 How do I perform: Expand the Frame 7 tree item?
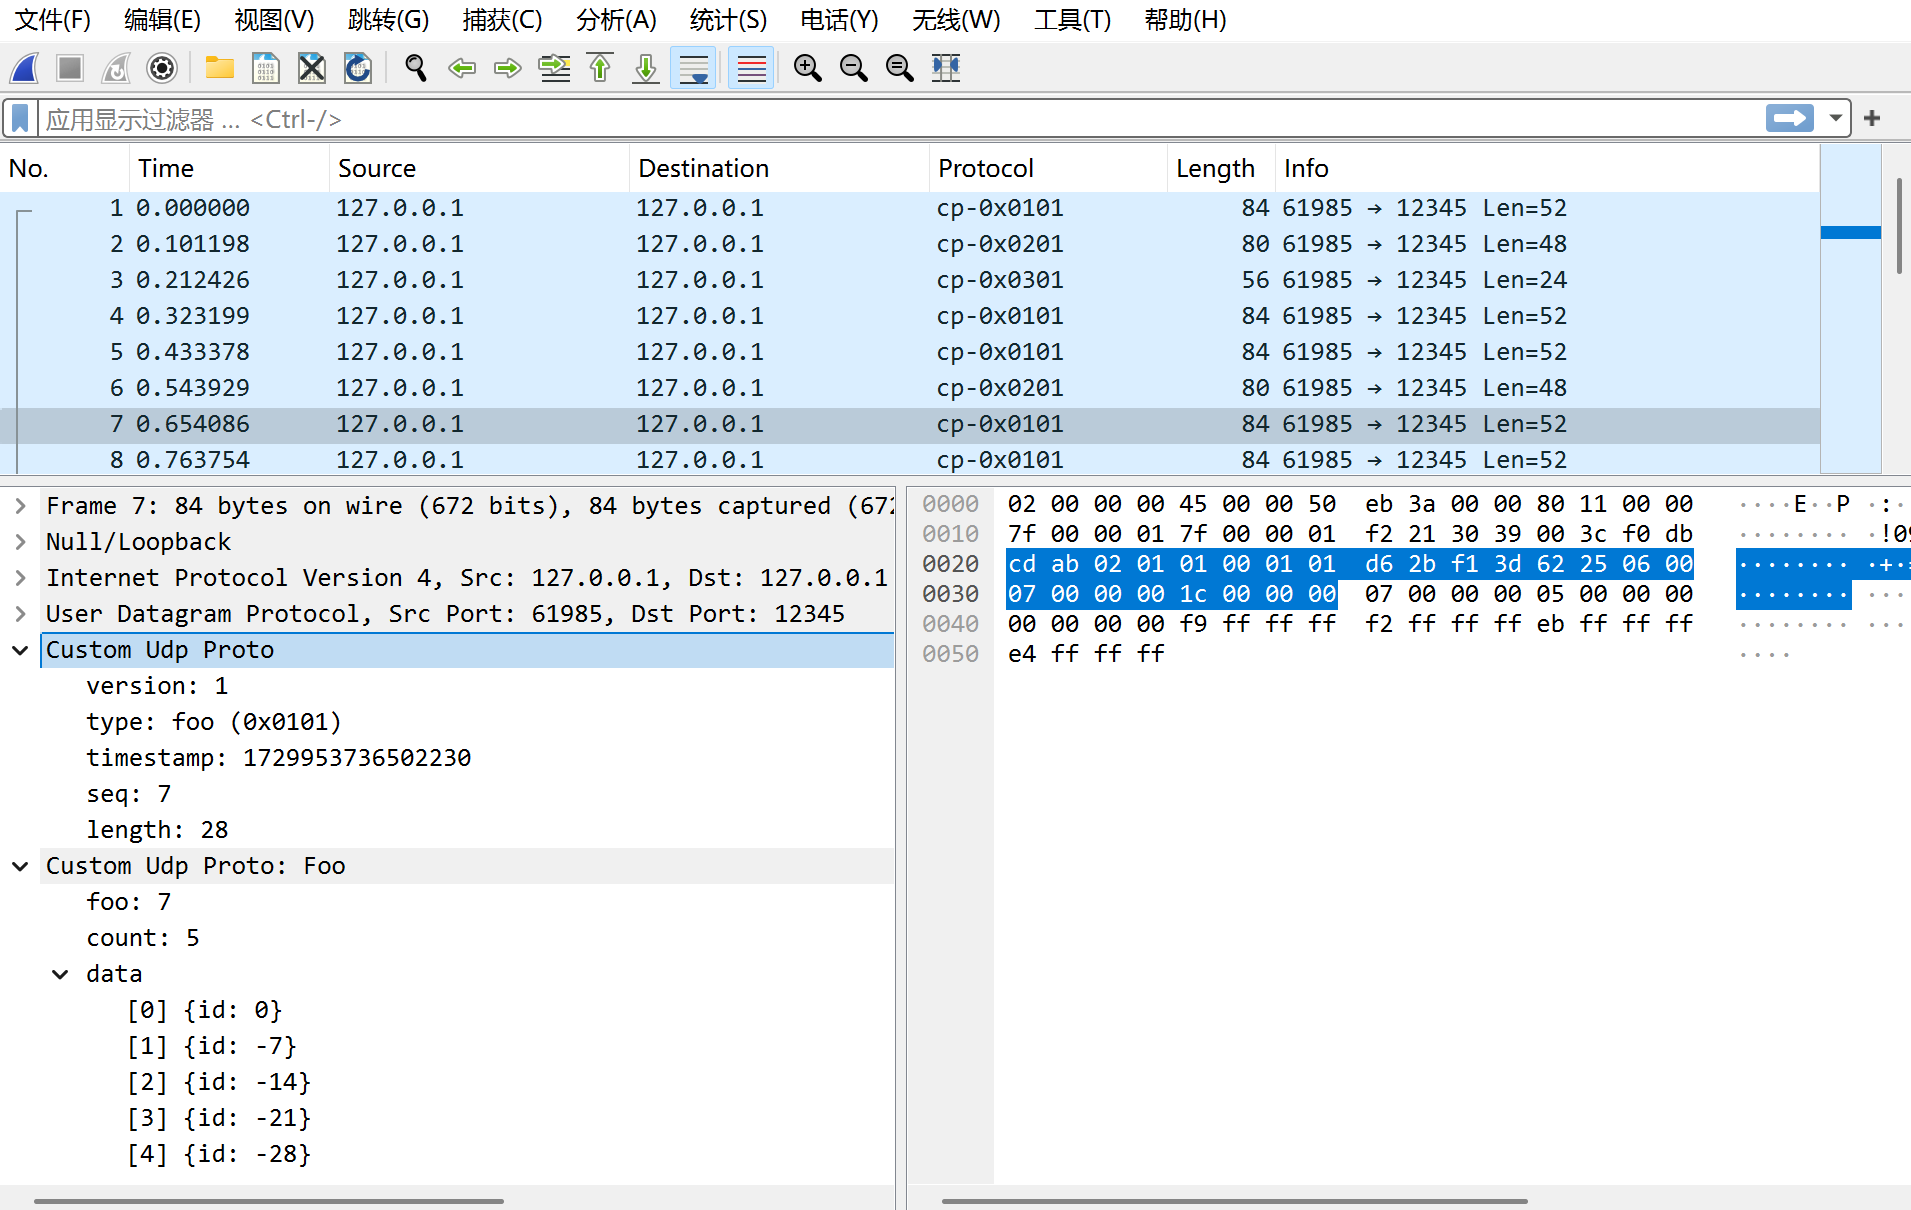click(20, 506)
